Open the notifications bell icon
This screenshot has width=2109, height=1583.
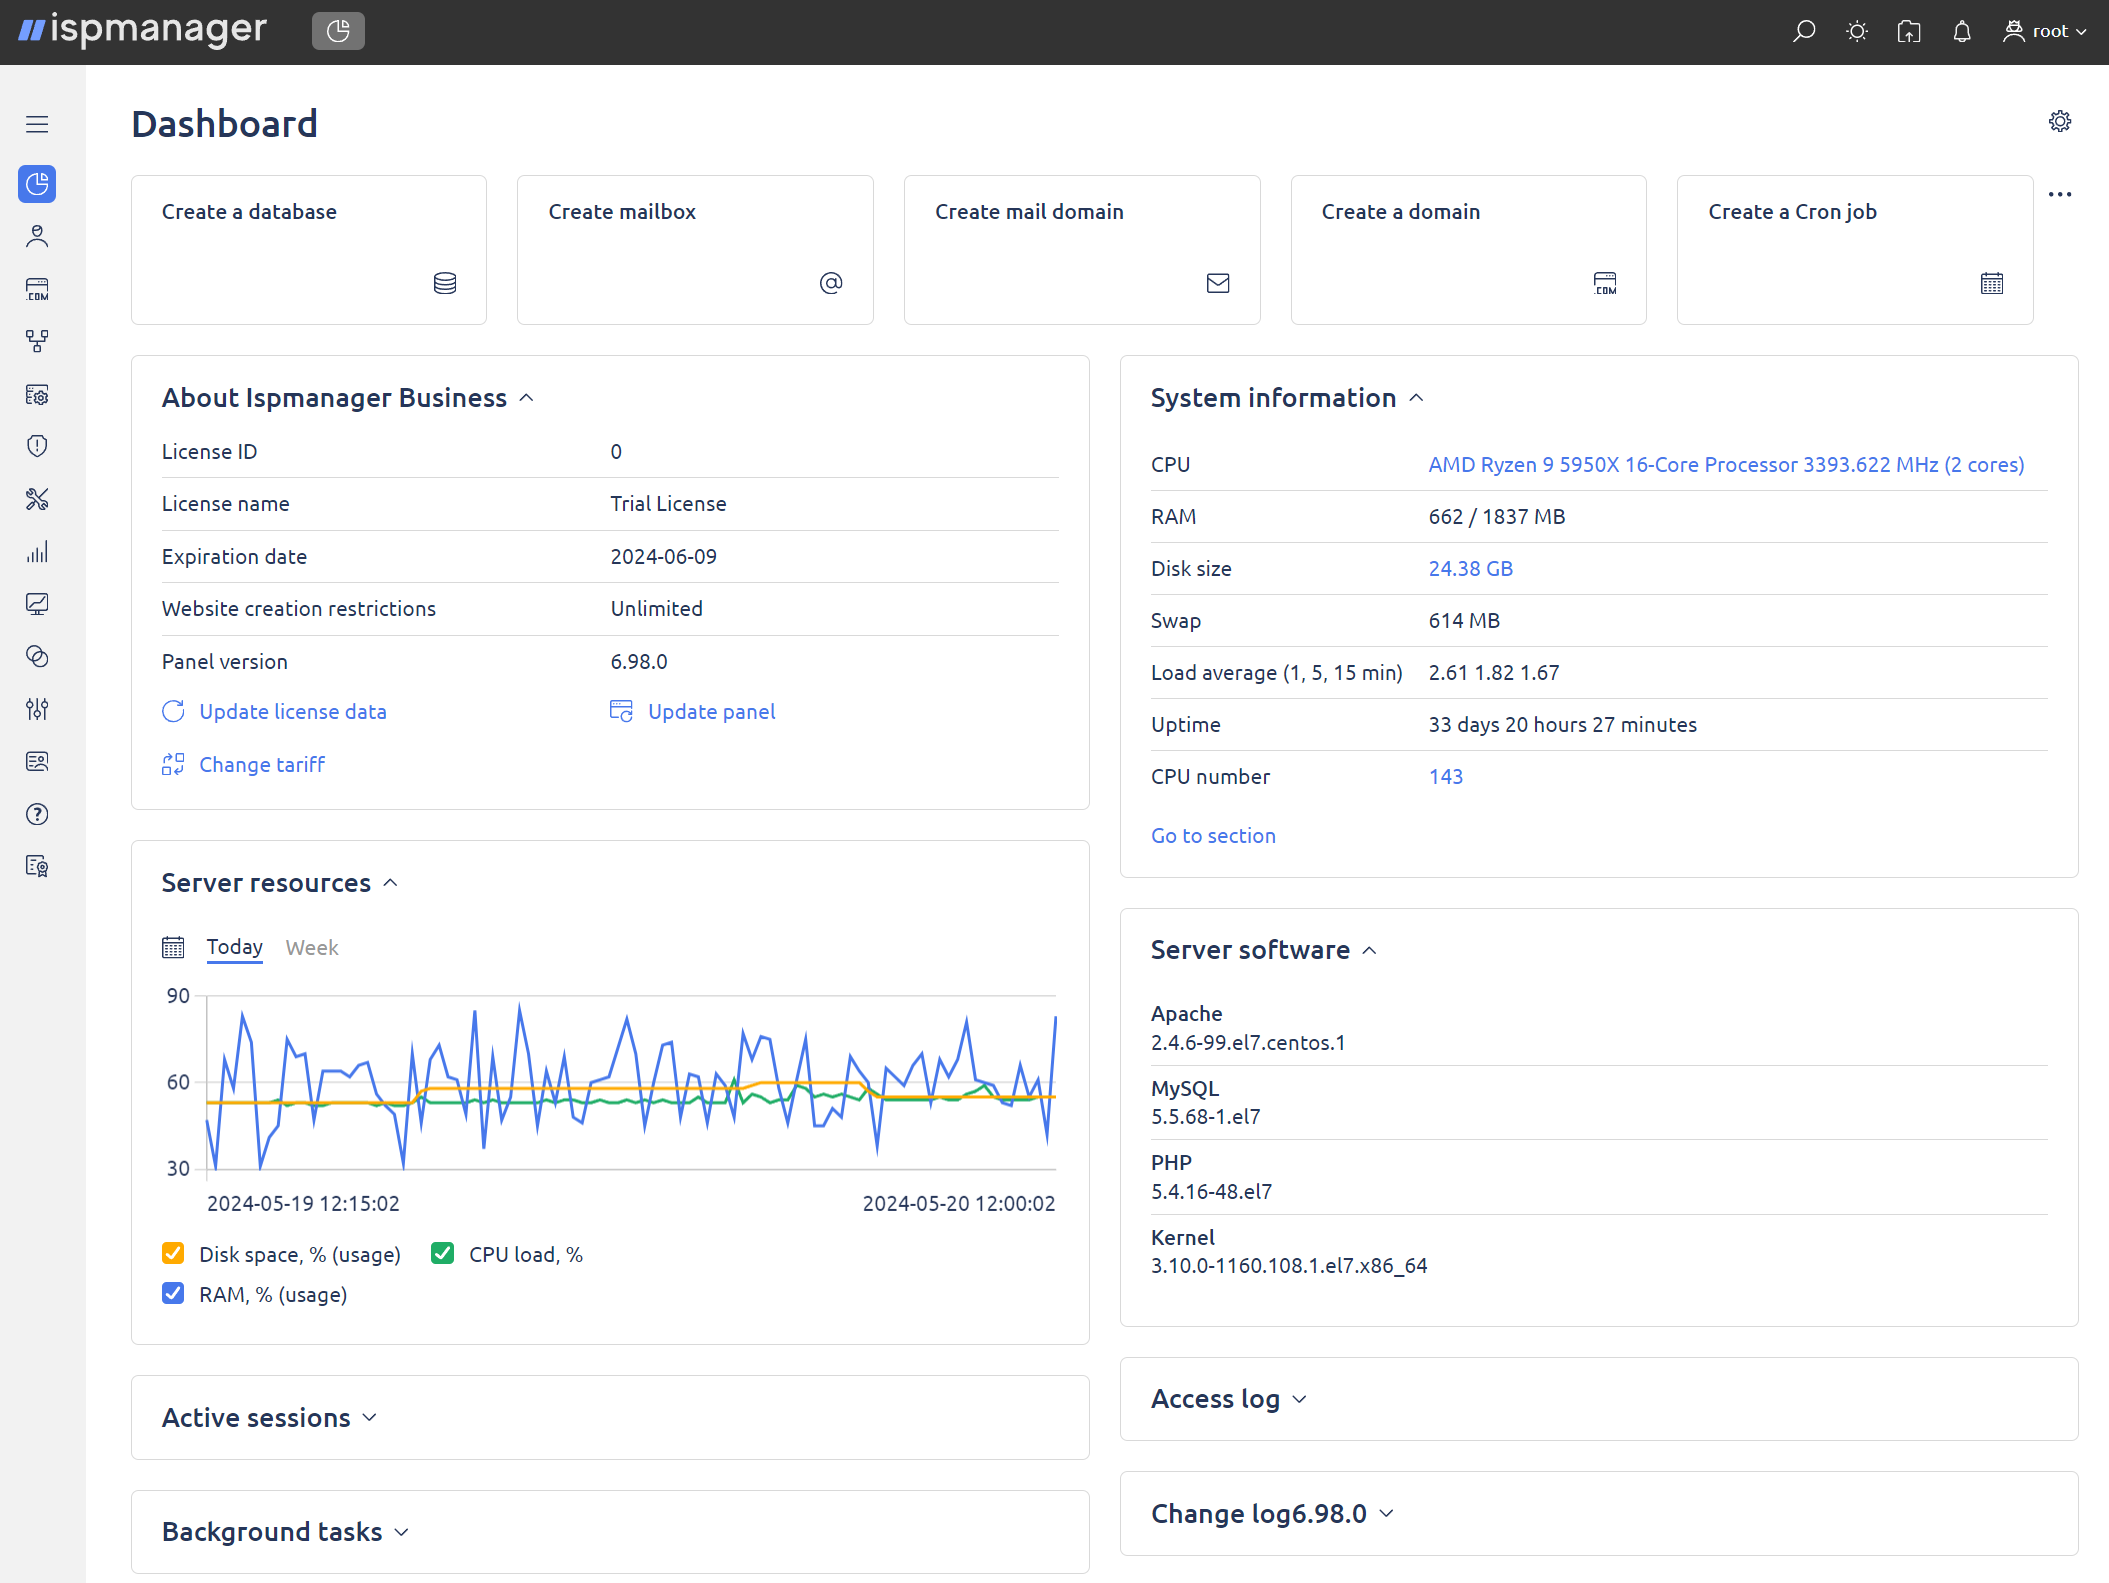coord(1962,32)
